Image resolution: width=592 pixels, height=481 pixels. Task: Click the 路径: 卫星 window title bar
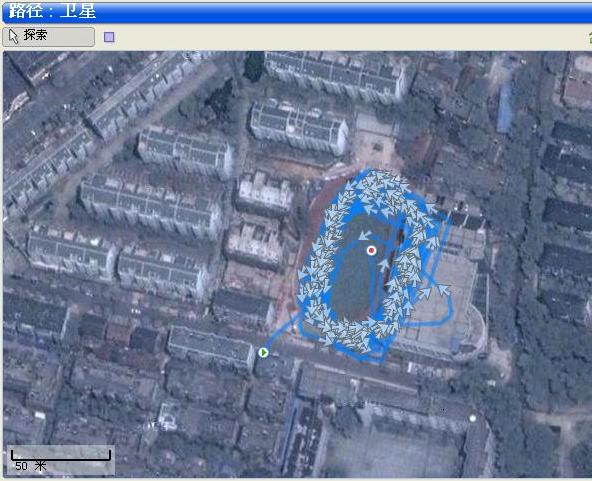296,11
